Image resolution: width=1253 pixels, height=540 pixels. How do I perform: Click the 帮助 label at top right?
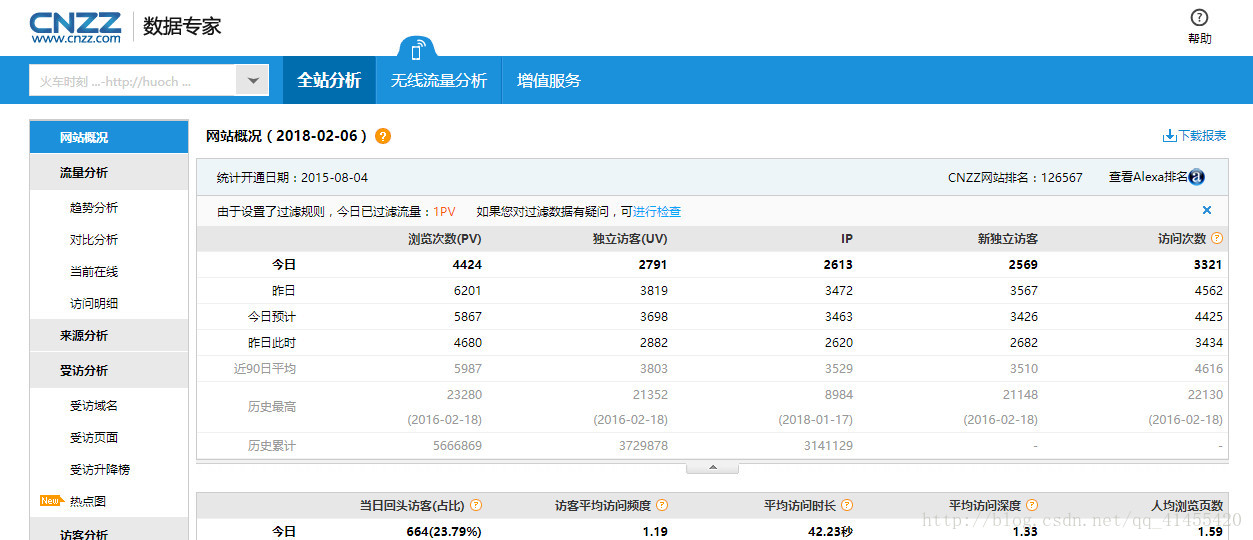pyautogui.click(x=1199, y=39)
